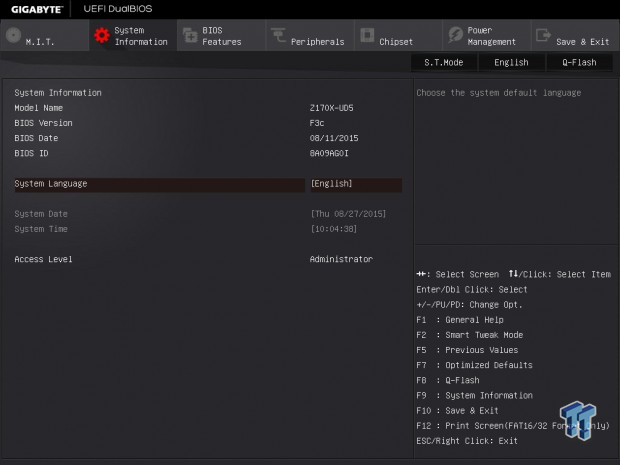
Task: Open Power Management tab
Action: pyautogui.click(x=487, y=36)
